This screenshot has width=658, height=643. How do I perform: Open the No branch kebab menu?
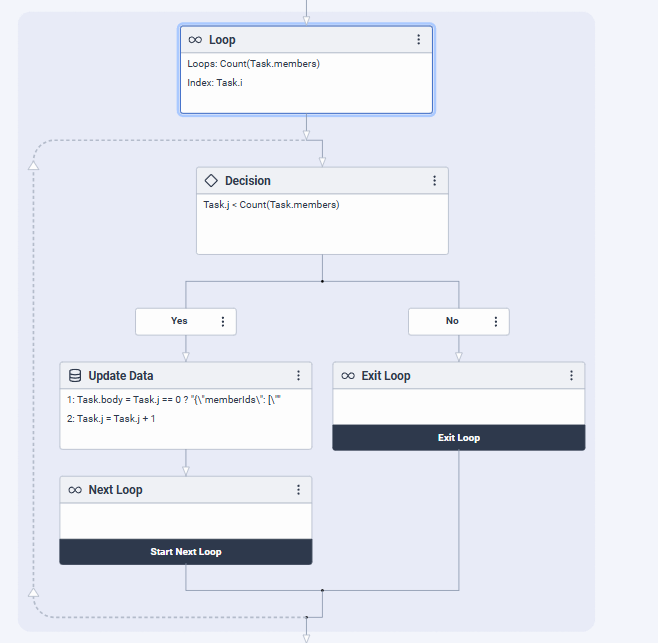tap(495, 322)
